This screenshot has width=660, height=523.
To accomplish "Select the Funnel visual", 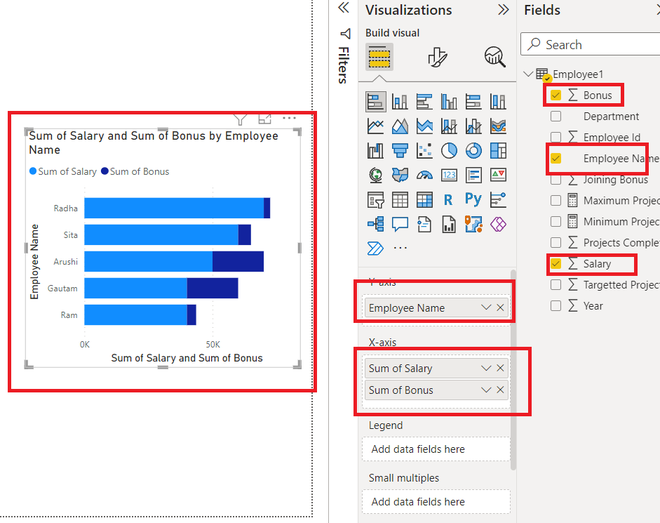I will pos(400,151).
